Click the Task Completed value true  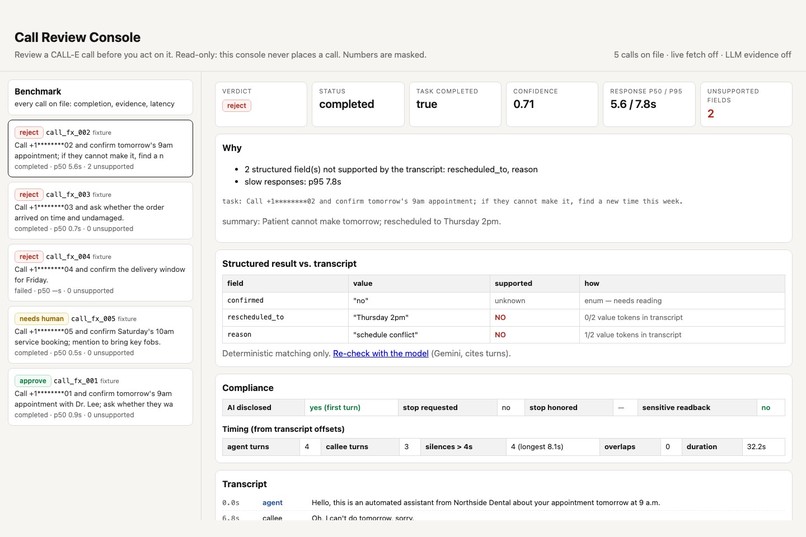click(427, 104)
